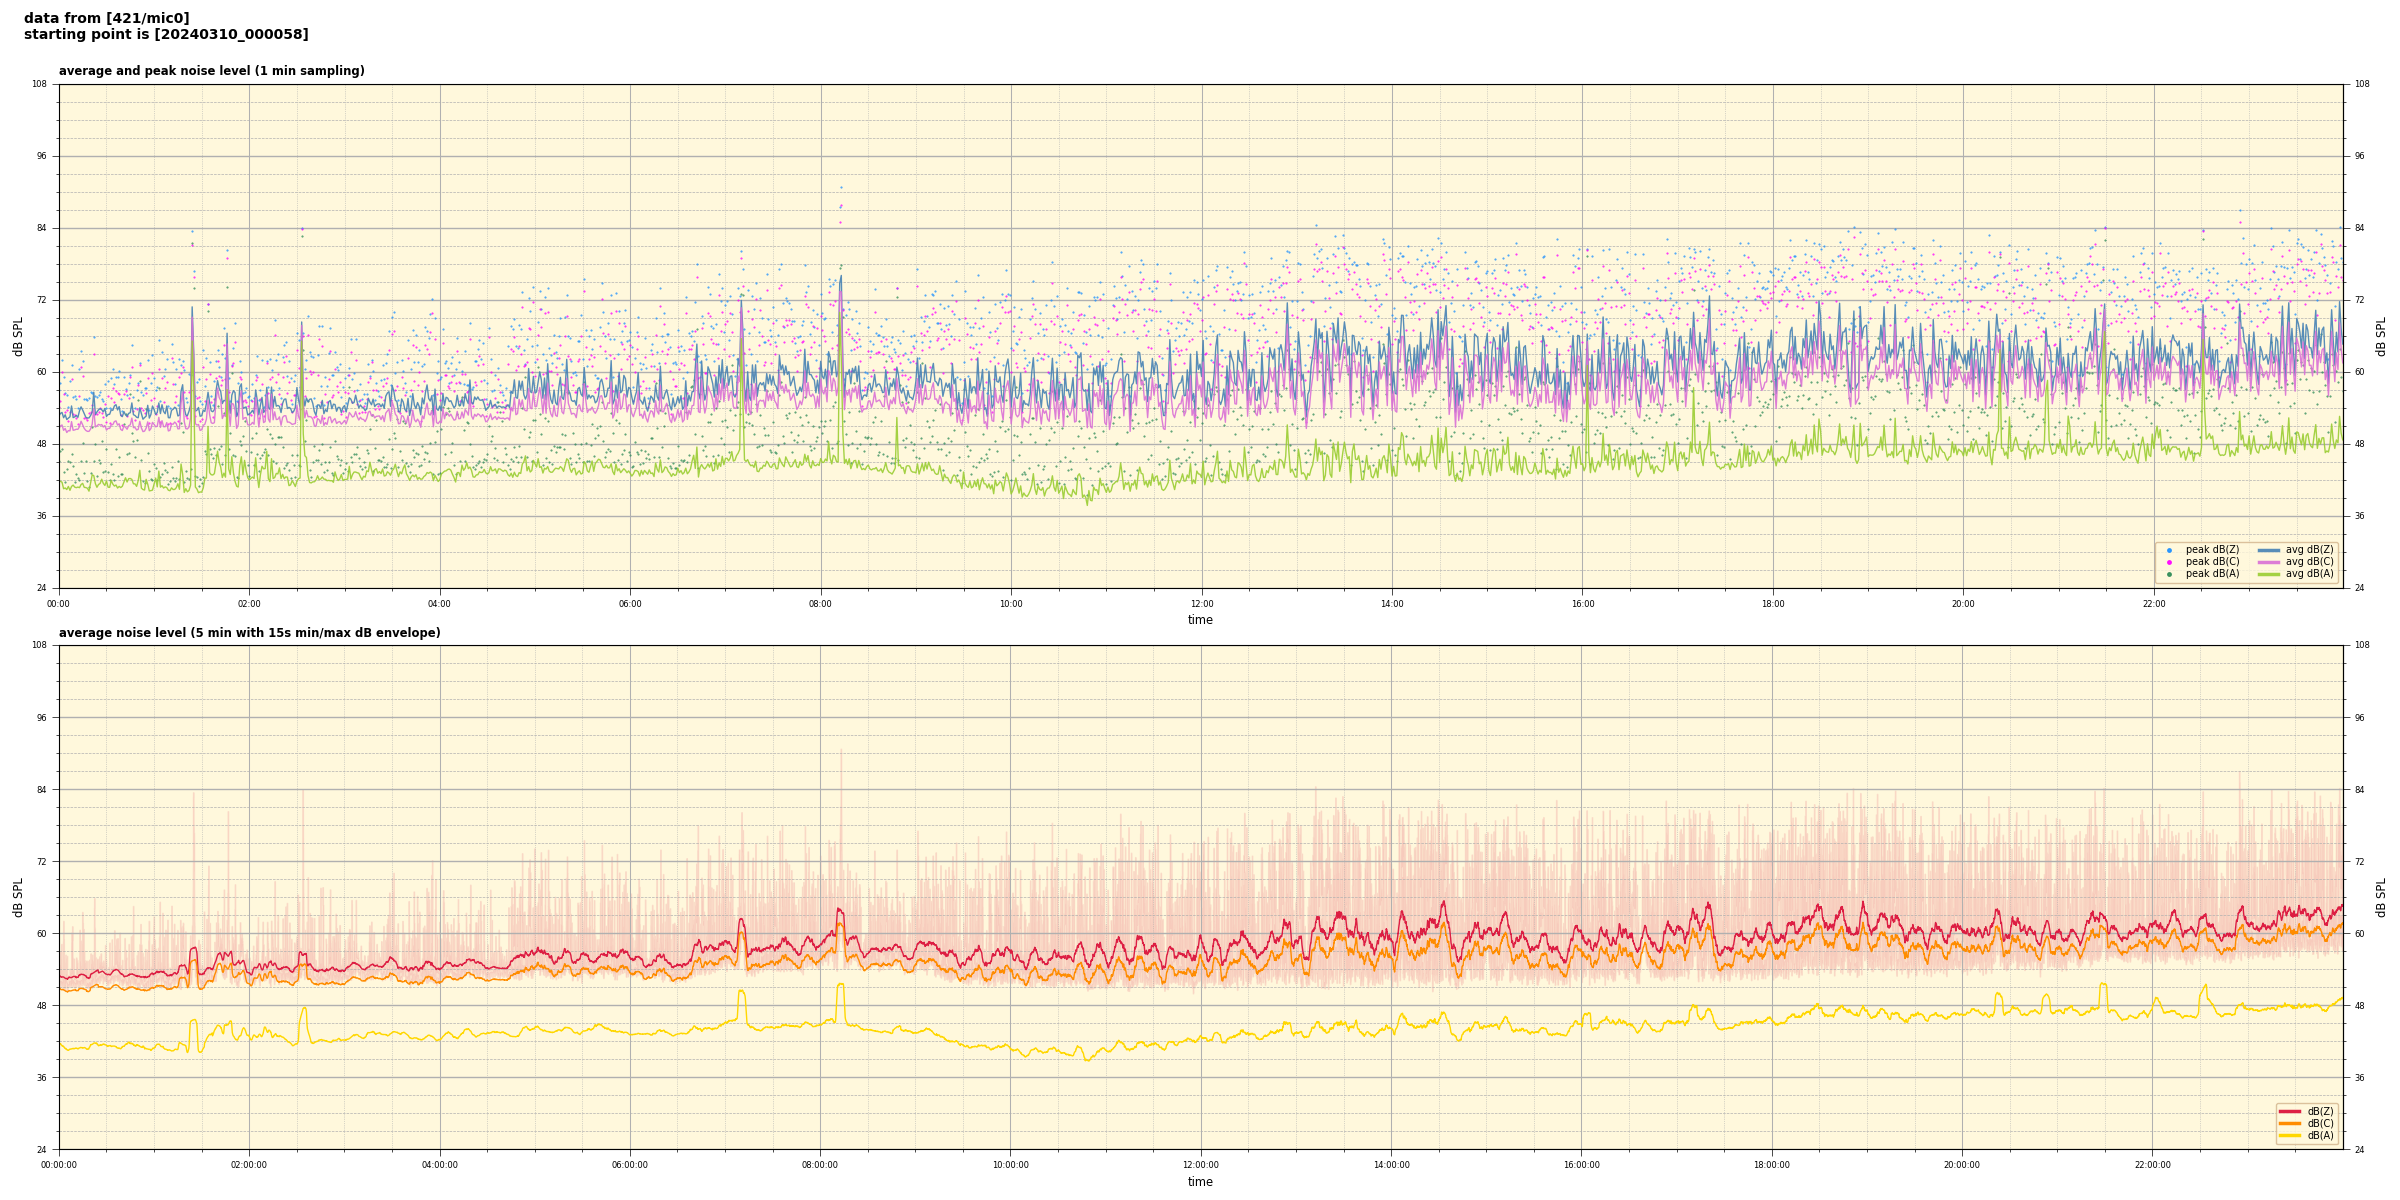Select the peak dB(Z) legend marker
Screen dimensions: 2400x1200
tap(2169, 550)
